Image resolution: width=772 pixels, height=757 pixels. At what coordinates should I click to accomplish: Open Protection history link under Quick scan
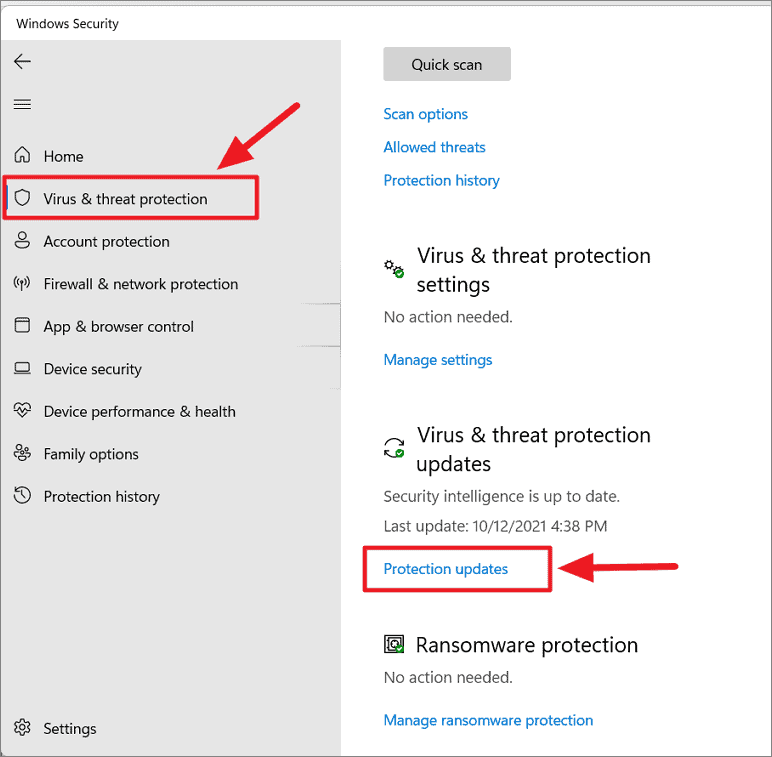(442, 181)
